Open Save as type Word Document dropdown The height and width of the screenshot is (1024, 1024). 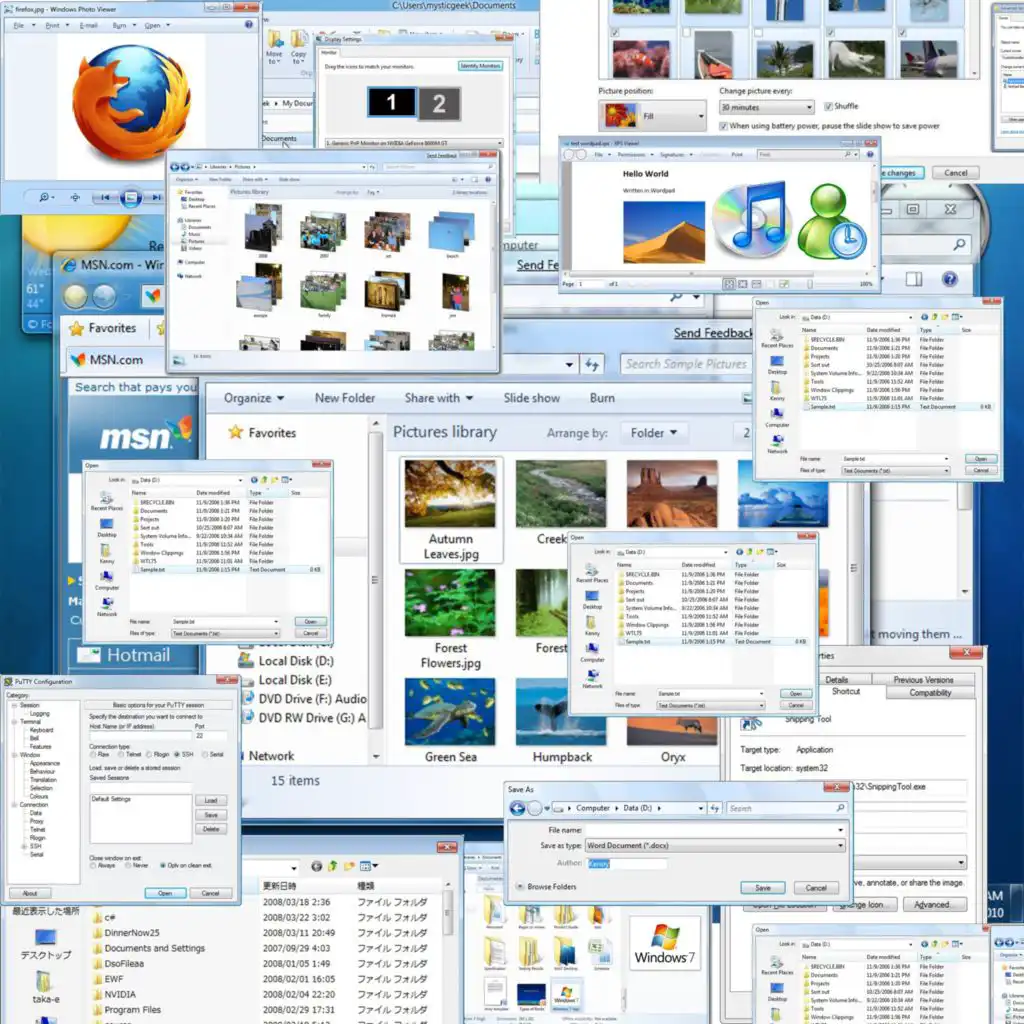pyautogui.click(x=714, y=846)
